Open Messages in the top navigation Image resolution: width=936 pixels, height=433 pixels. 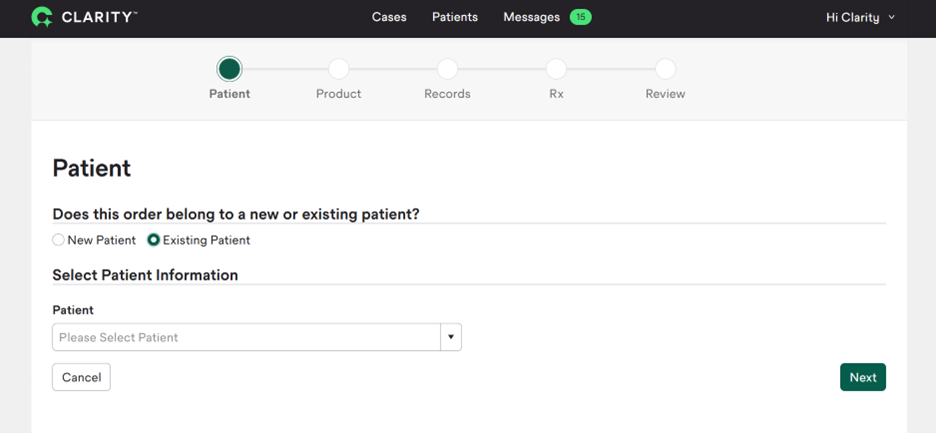531,17
